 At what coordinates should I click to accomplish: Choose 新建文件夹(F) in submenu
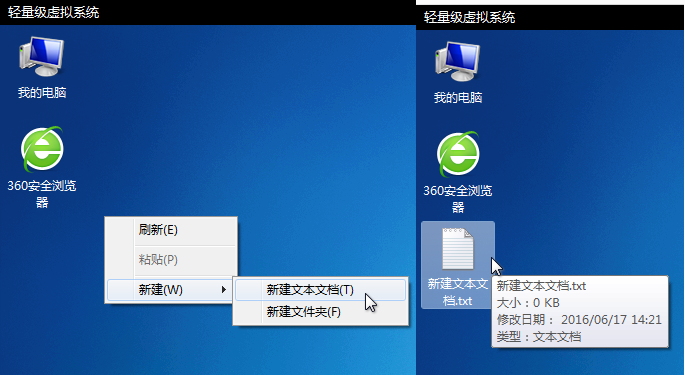click(x=321, y=312)
